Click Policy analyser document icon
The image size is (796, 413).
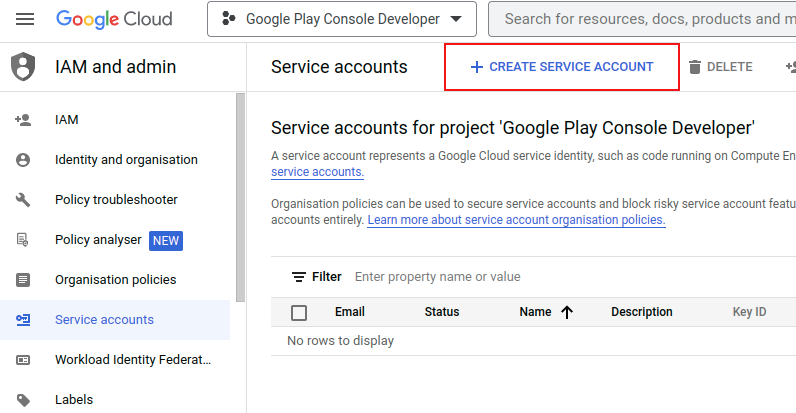(23, 239)
